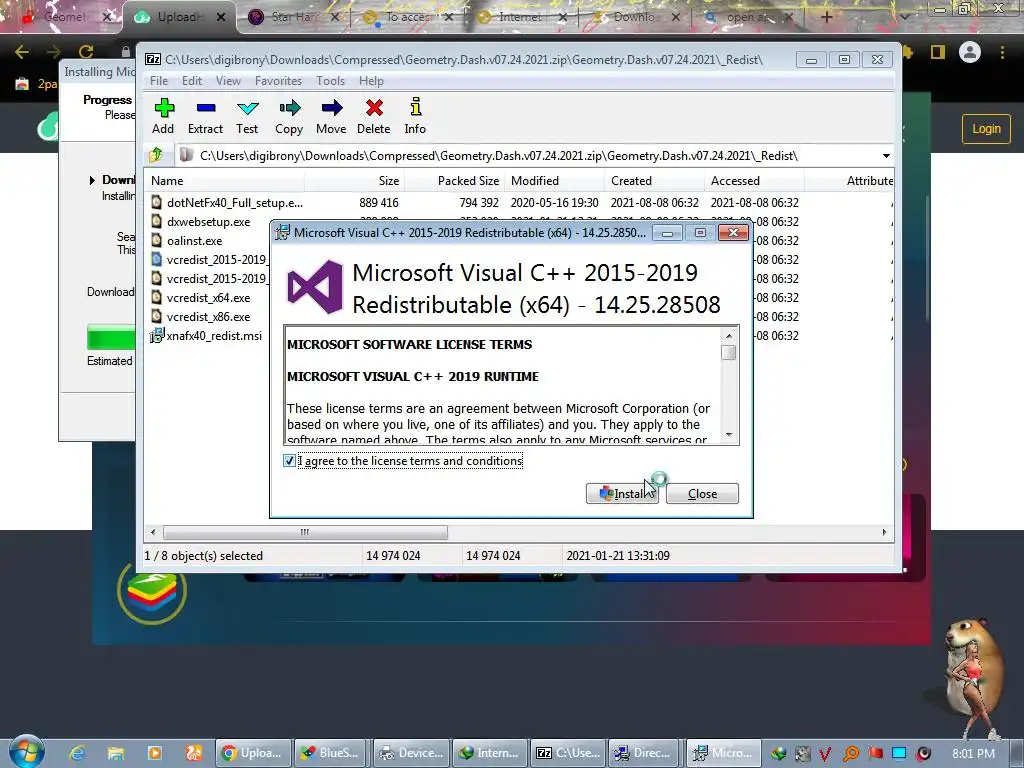Open the Favorites menu in 7-Zip
Screen dimensions: 1024x768
278,81
